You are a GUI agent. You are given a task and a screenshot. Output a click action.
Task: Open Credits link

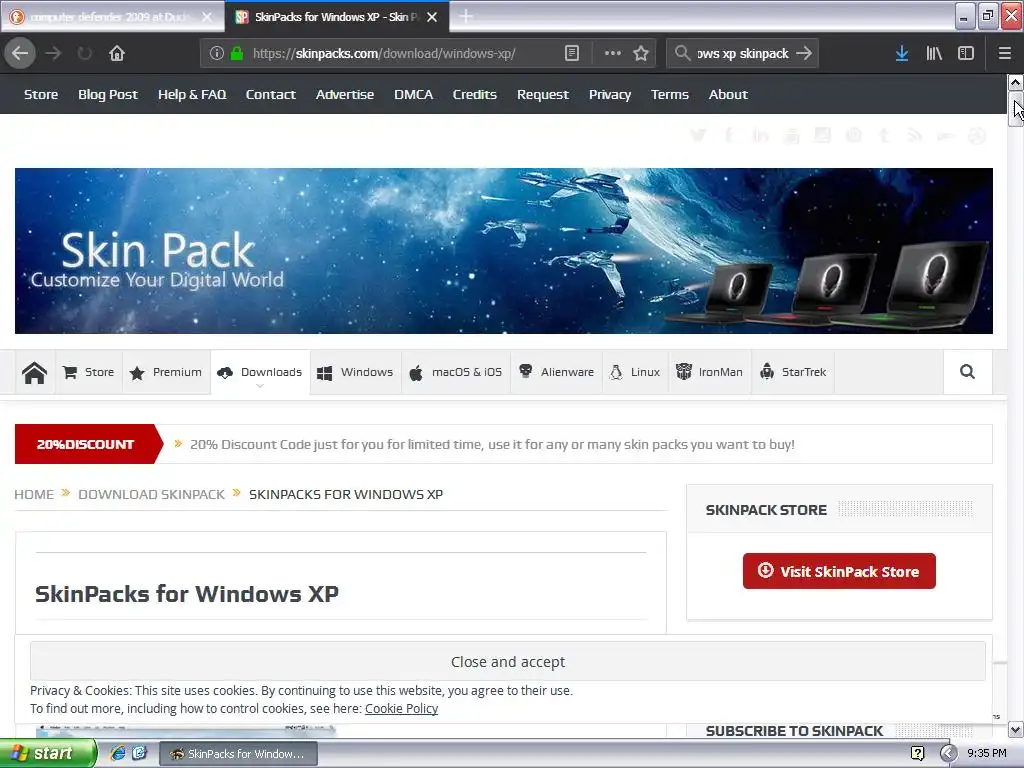click(x=475, y=95)
